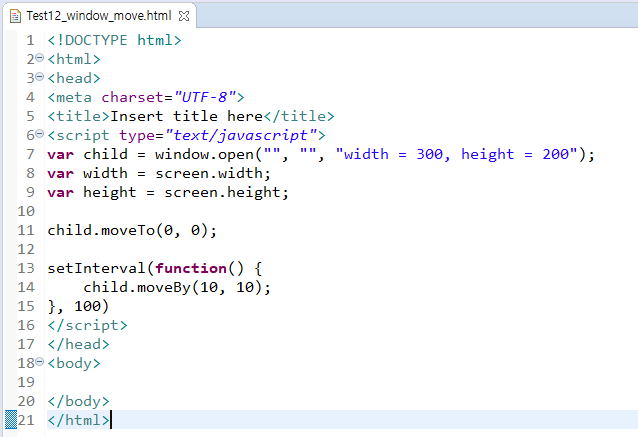Viewport: 638px width, 437px height.
Task: Click the closing html tag on line 21
Action: pyautogui.click(x=79, y=420)
